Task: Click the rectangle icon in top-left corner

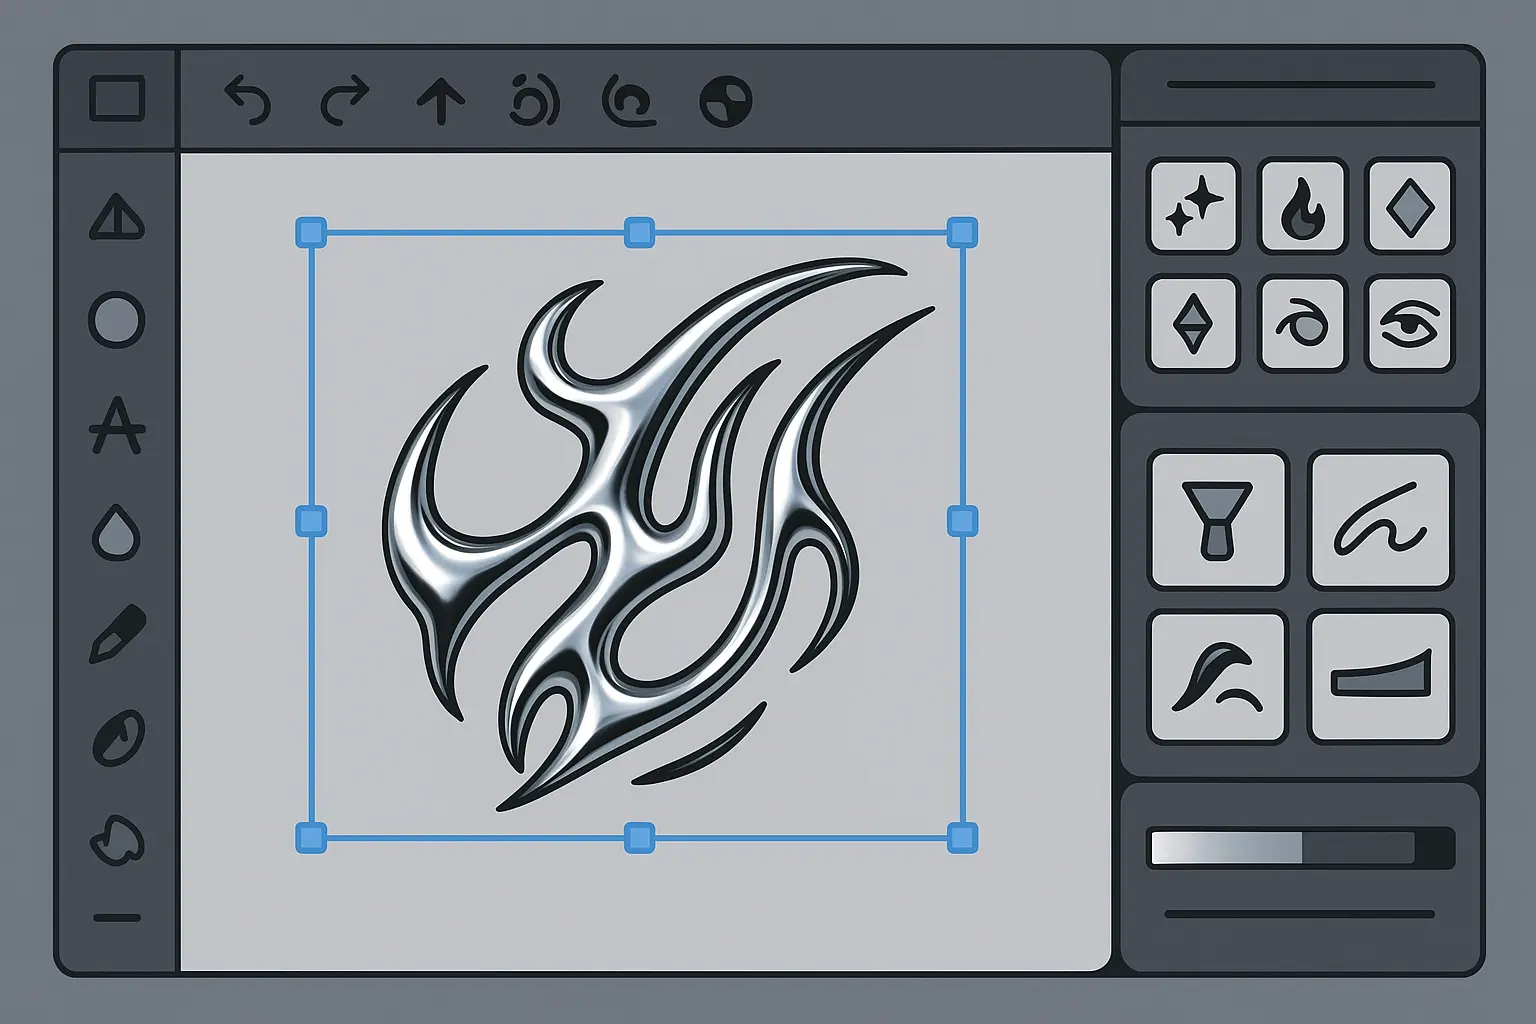Action: tap(117, 99)
